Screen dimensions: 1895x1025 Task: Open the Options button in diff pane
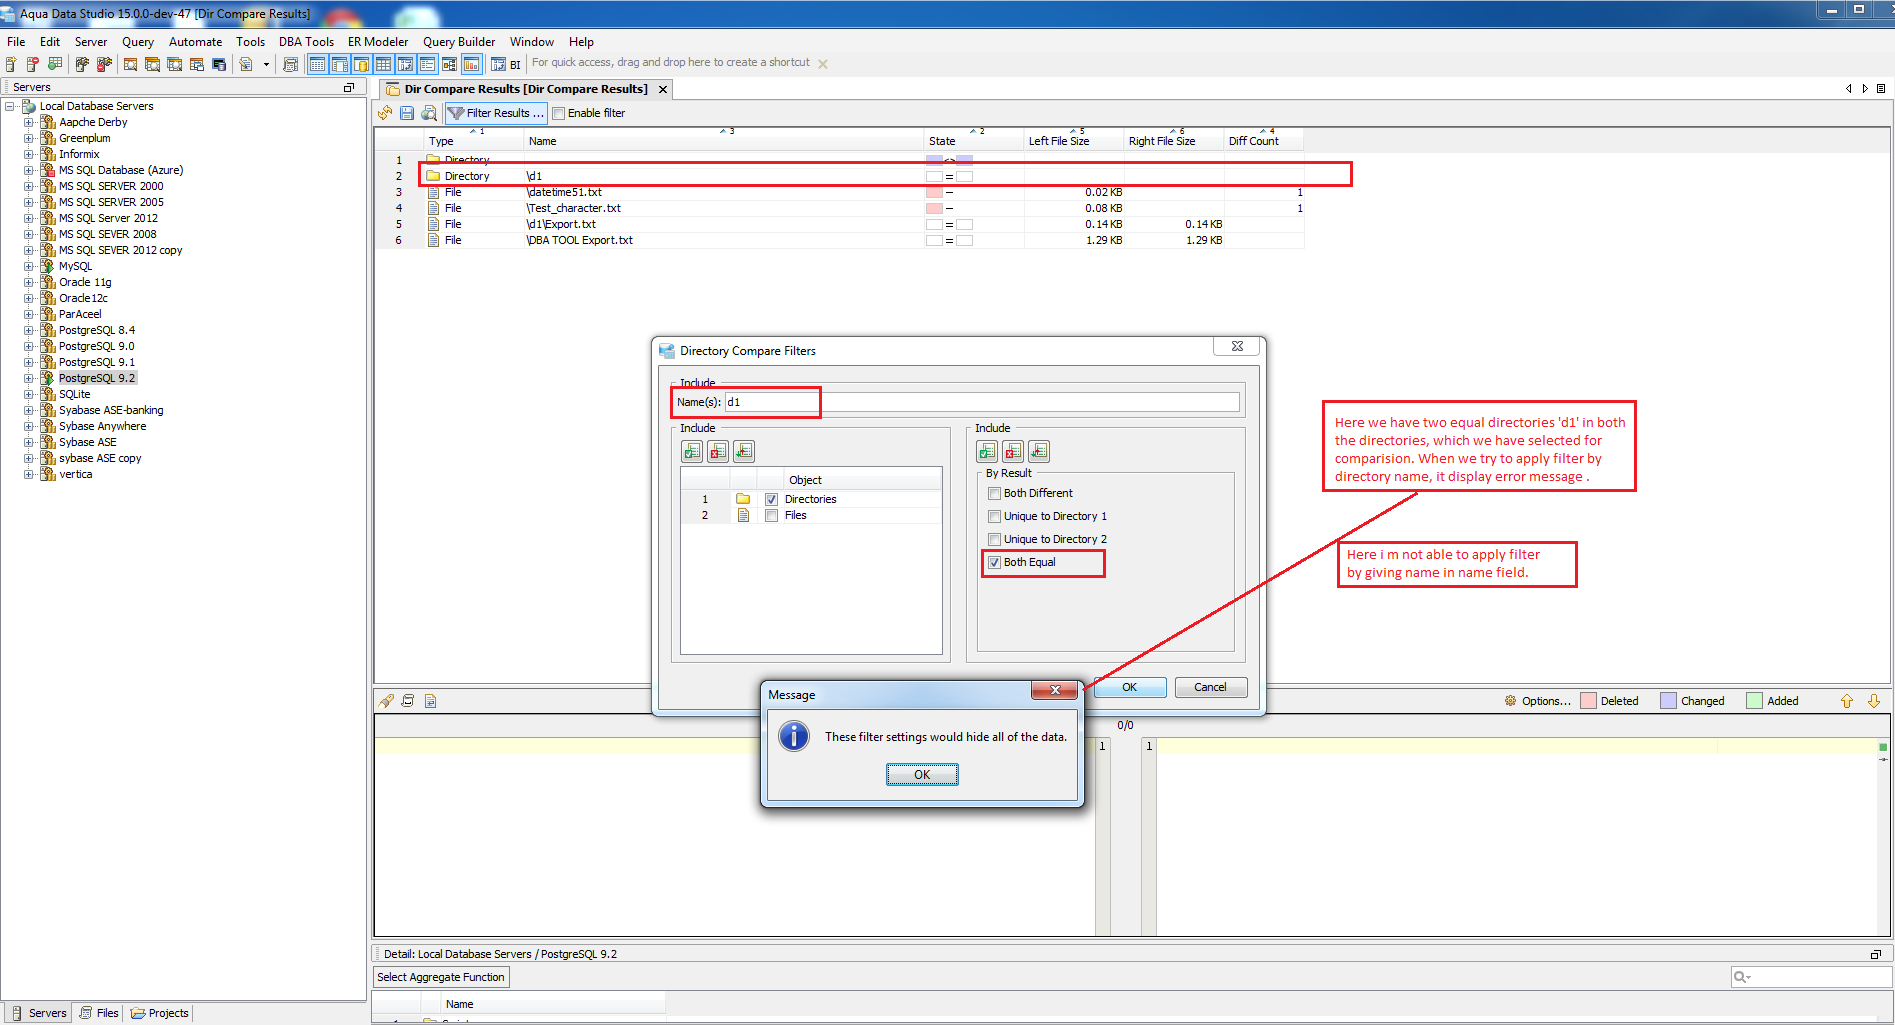(x=1538, y=701)
